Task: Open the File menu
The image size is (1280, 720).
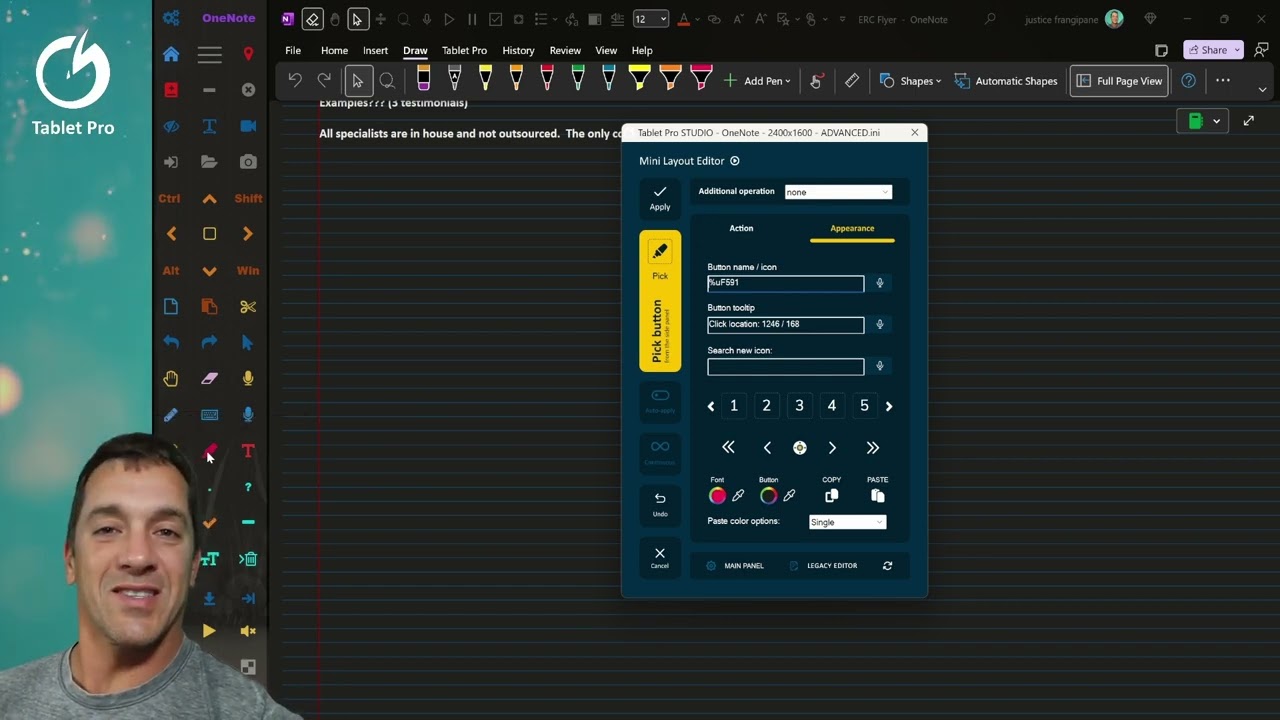Action: click(x=293, y=50)
